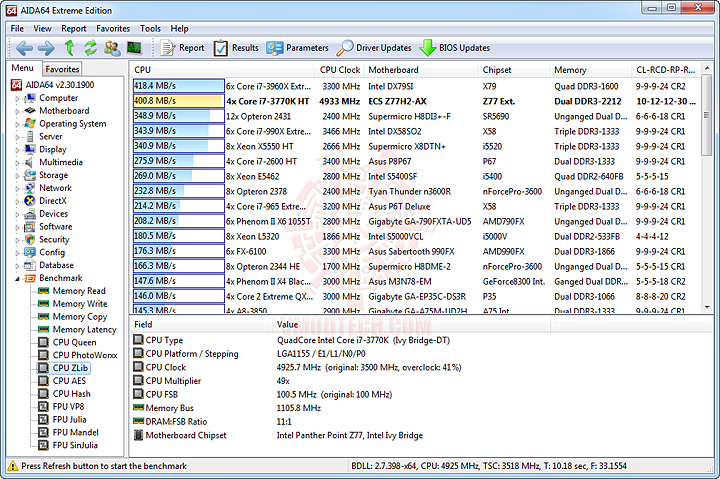The height and width of the screenshot is (479, 720).
Task: Select Multimedia in the tree
Action: click(x=61, y=162)
